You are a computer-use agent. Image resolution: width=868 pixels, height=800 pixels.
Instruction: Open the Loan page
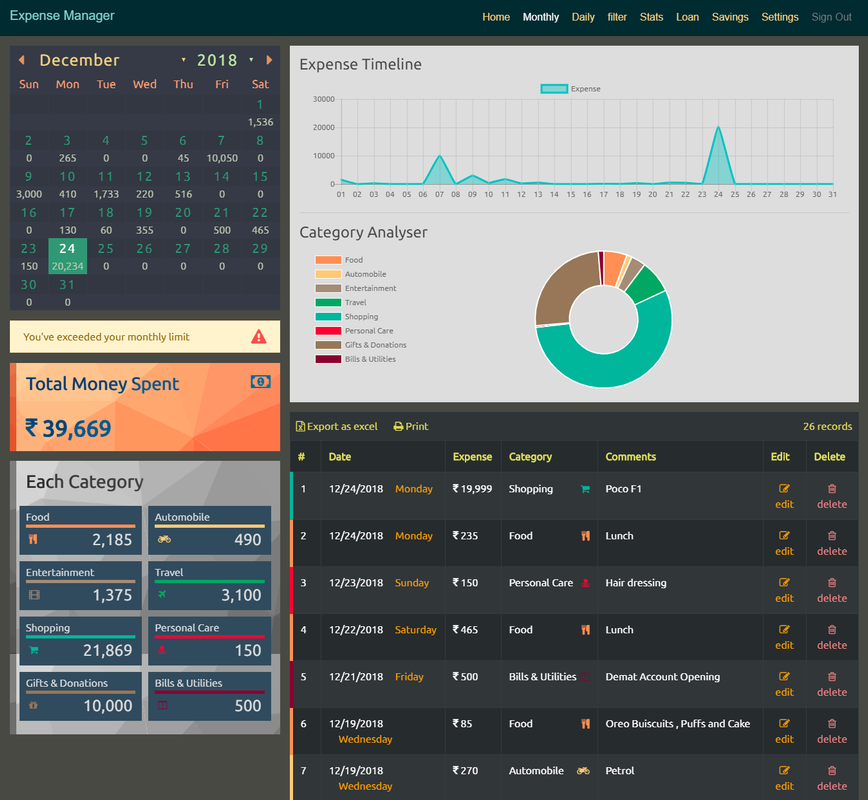coord(687,17)
